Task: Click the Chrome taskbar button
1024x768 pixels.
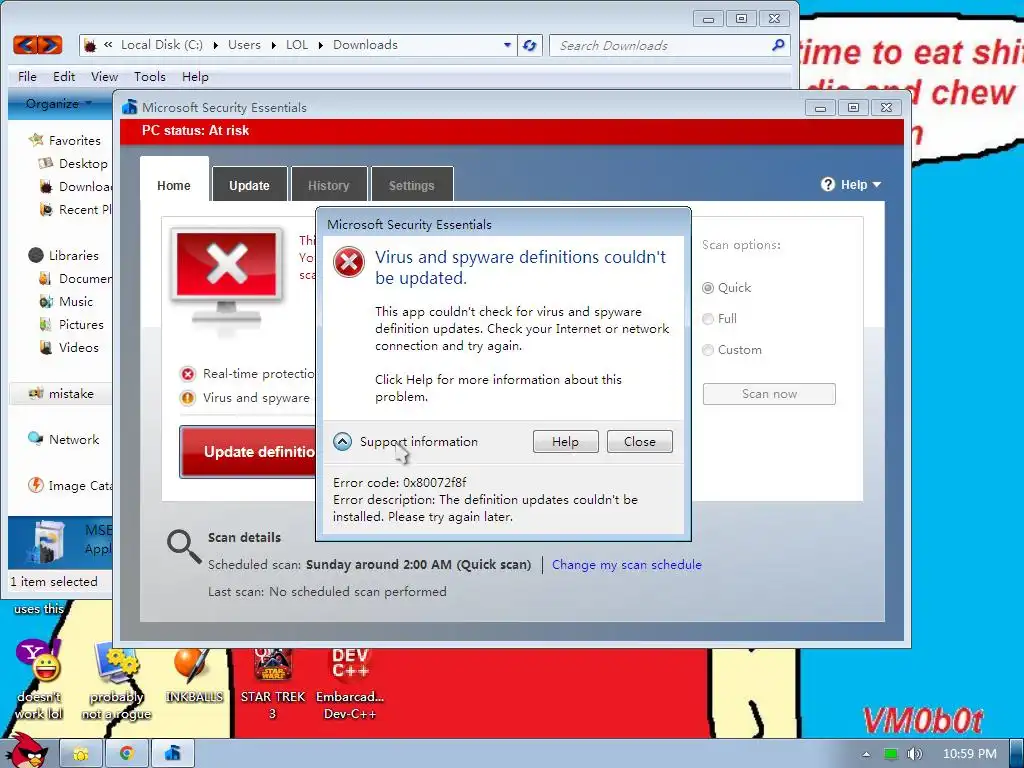Action: [126, 754]
